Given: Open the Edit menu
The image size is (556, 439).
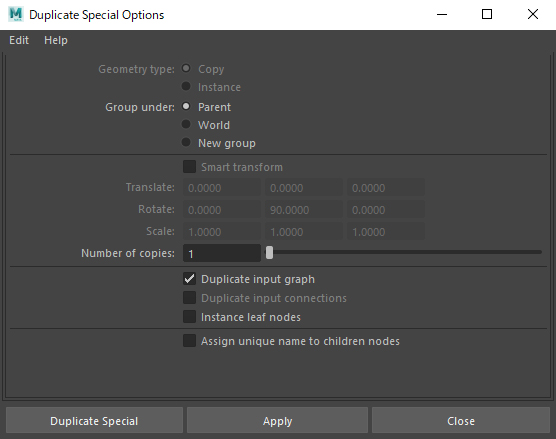Looking at the screenshot, I should point(19,40).
